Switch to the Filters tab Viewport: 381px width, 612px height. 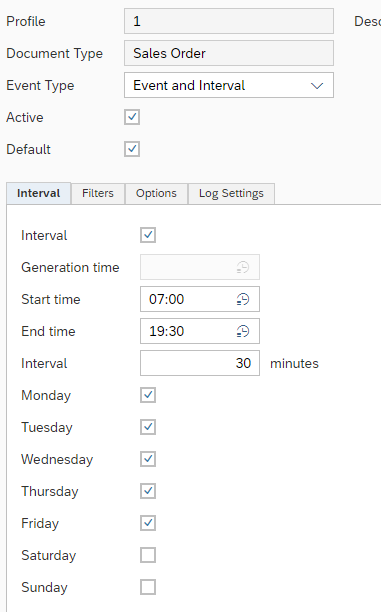[98, 194]
